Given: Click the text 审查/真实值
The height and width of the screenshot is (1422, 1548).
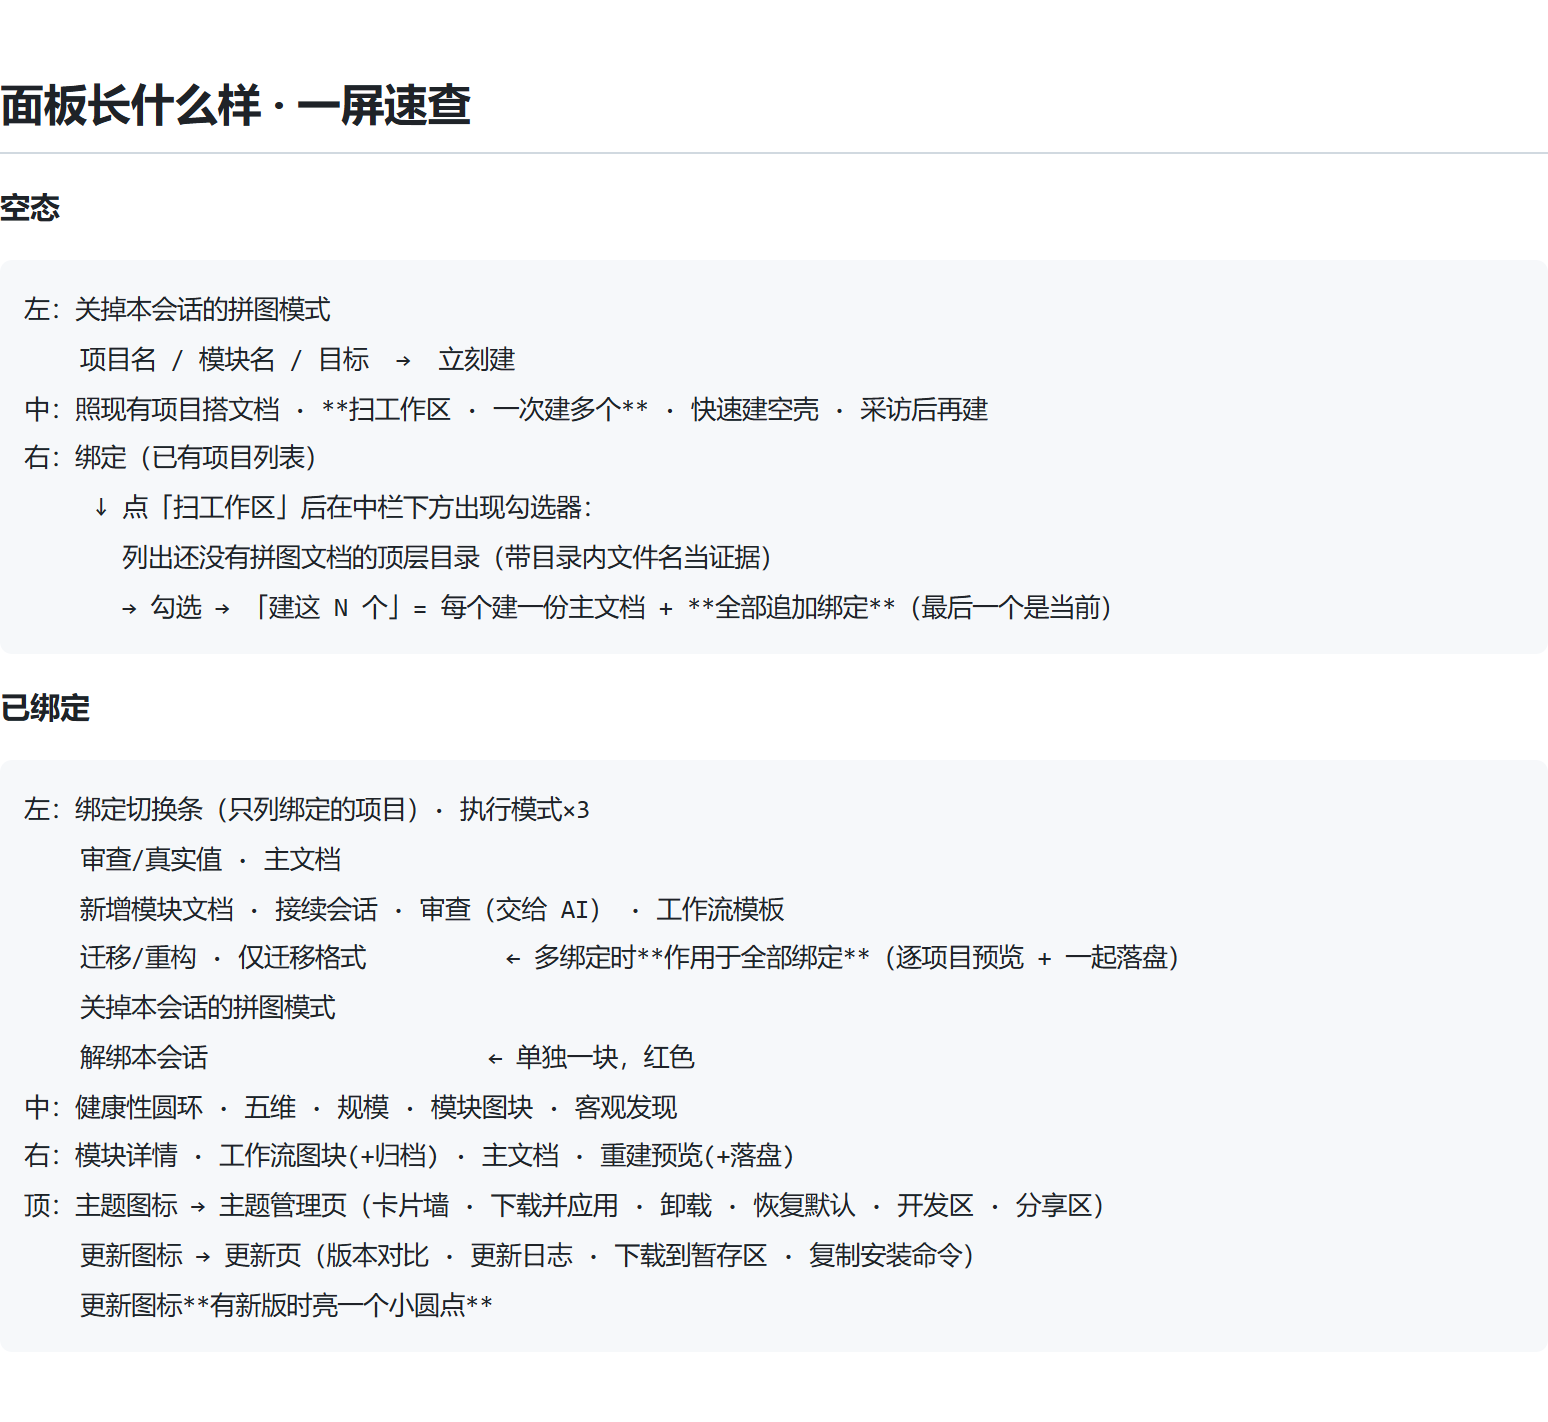Looking at the screenshot, I should [151, 859].
